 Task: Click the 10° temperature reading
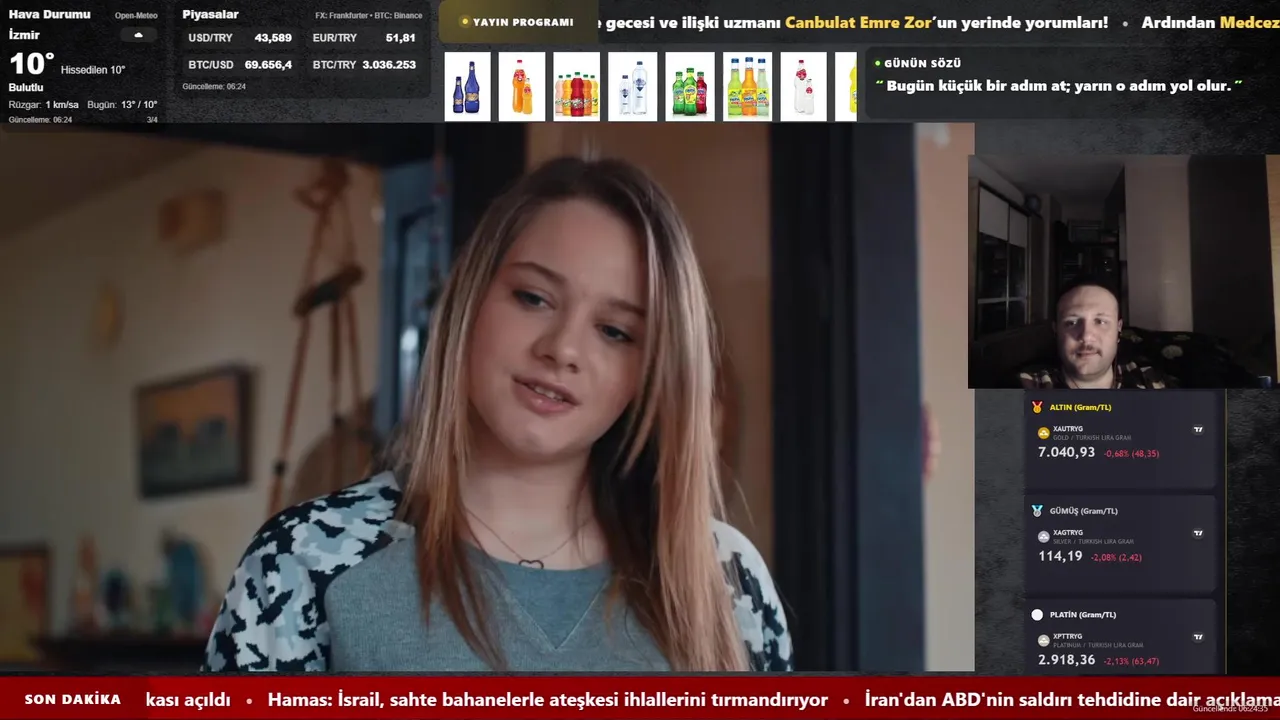tap(32, 64)
